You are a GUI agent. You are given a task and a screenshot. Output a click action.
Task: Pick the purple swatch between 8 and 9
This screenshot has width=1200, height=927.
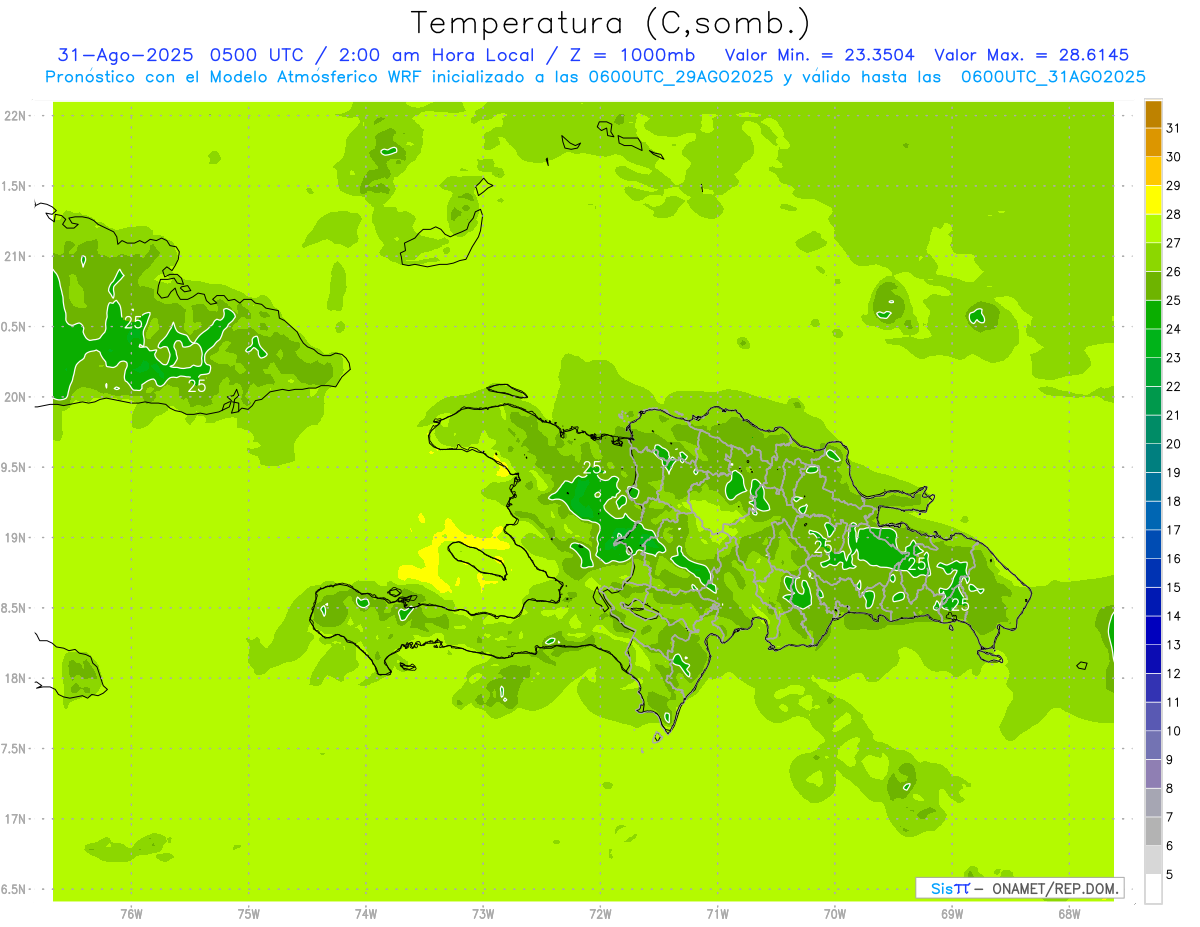coord(1153,775)
